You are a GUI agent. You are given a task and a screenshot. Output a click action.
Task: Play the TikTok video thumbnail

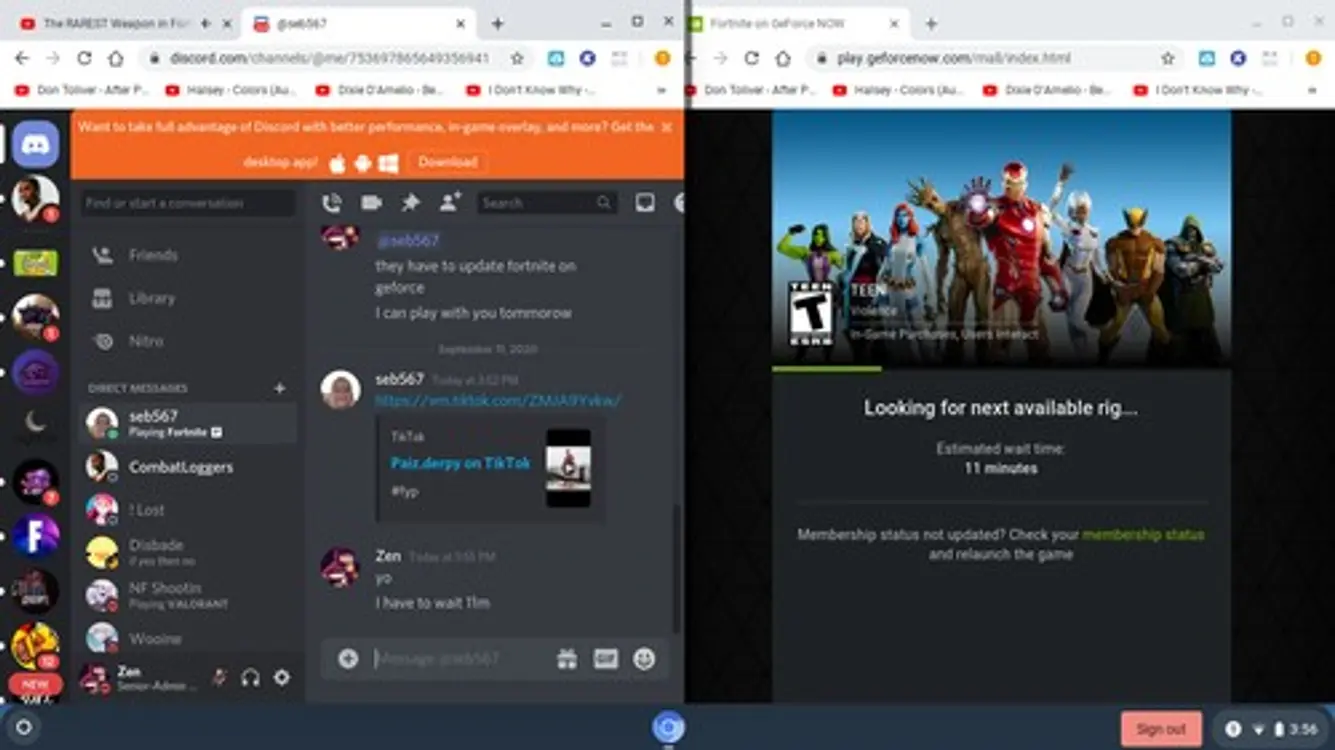coord(568,468)
